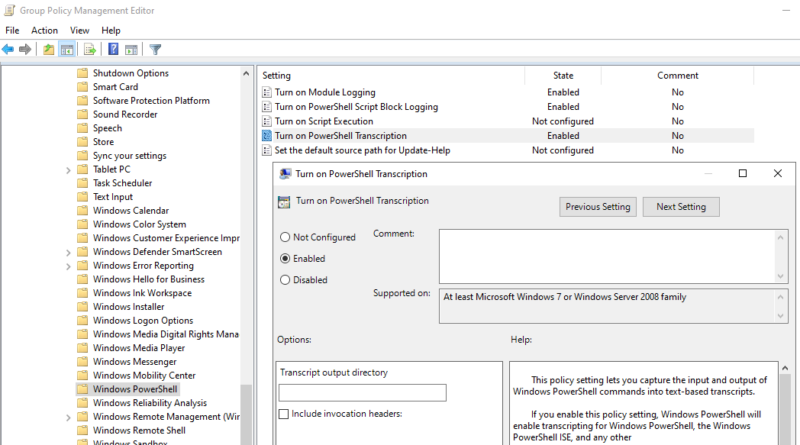Expand the Windows Defender SmartScreen folder
800x445 pixels.
click(68, 252)
